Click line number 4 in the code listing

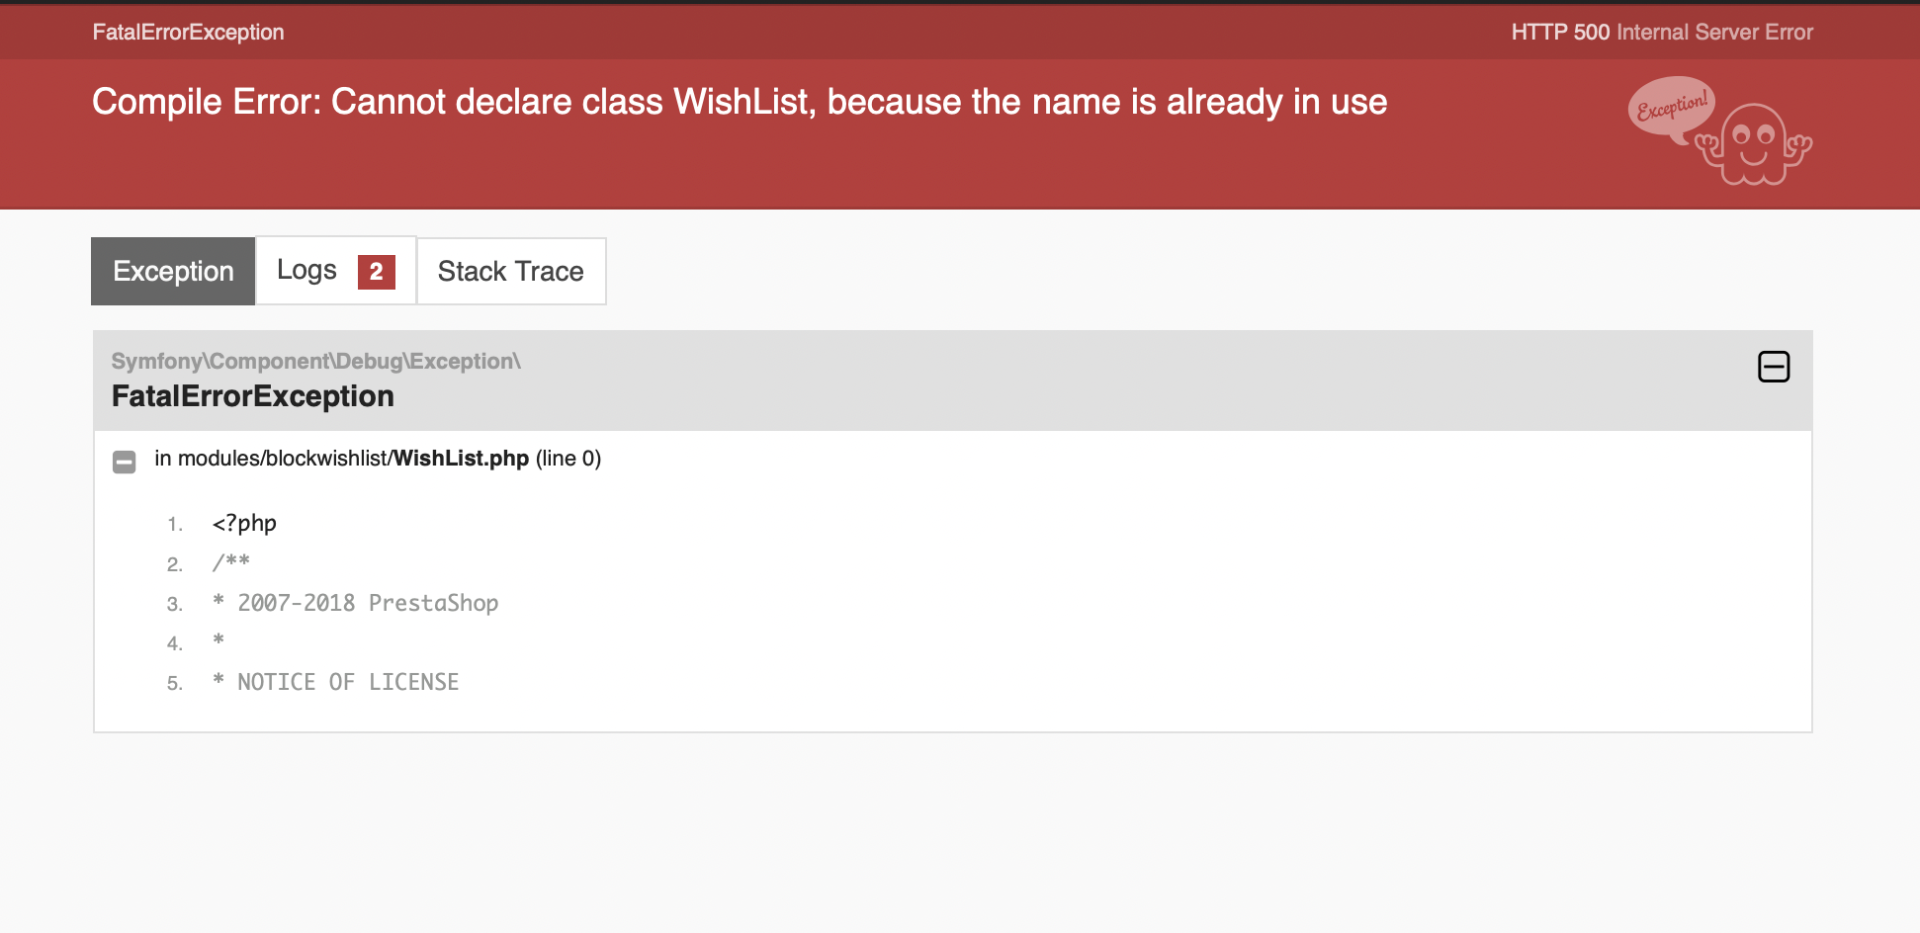[x=174, y=644]
